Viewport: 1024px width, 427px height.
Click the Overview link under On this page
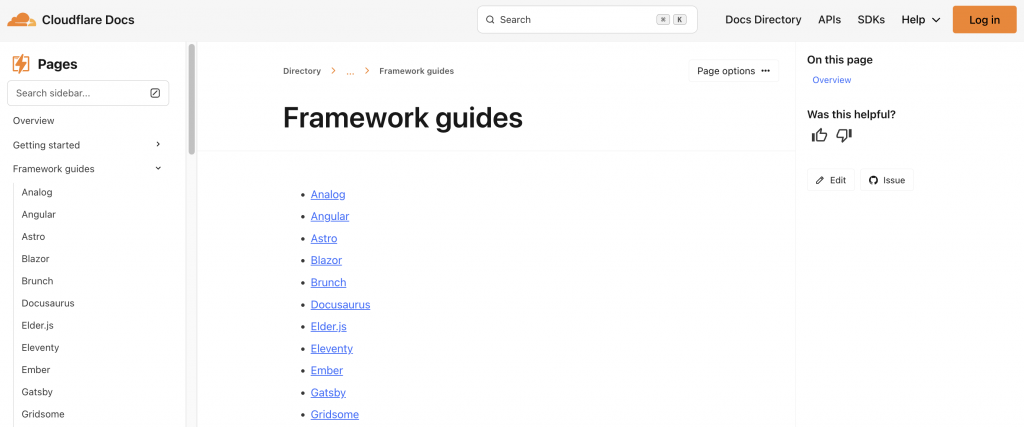tap(831, 80)
